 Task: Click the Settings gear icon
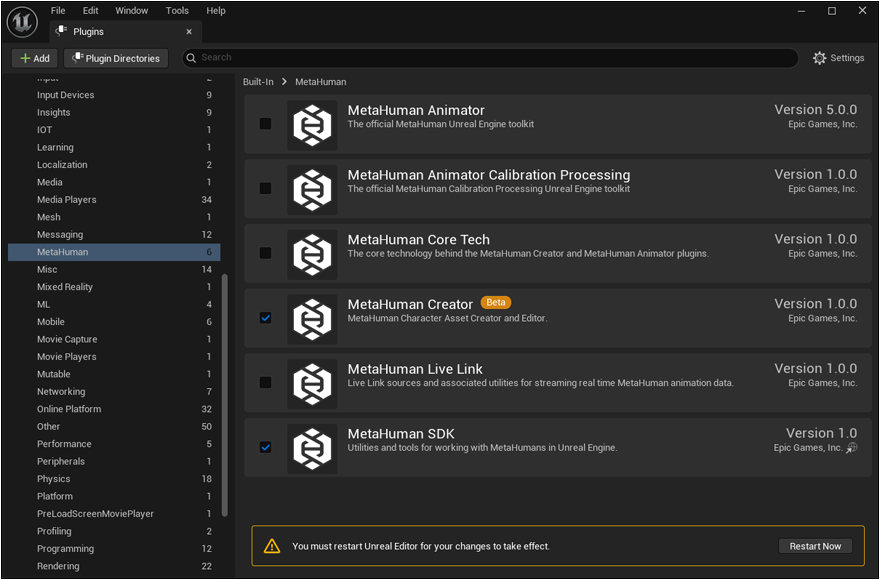[819, 58]
